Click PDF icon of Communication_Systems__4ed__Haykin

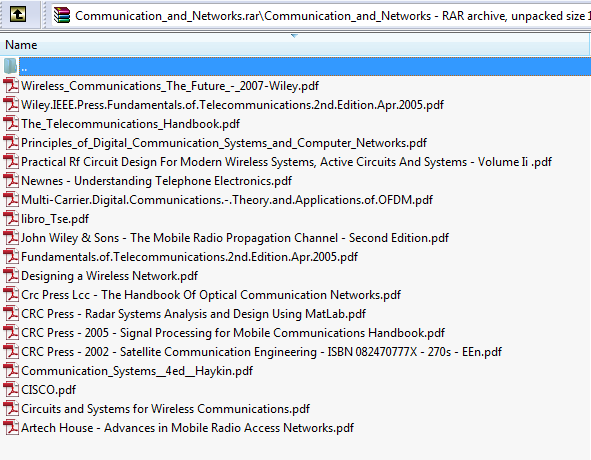[11, 371]
